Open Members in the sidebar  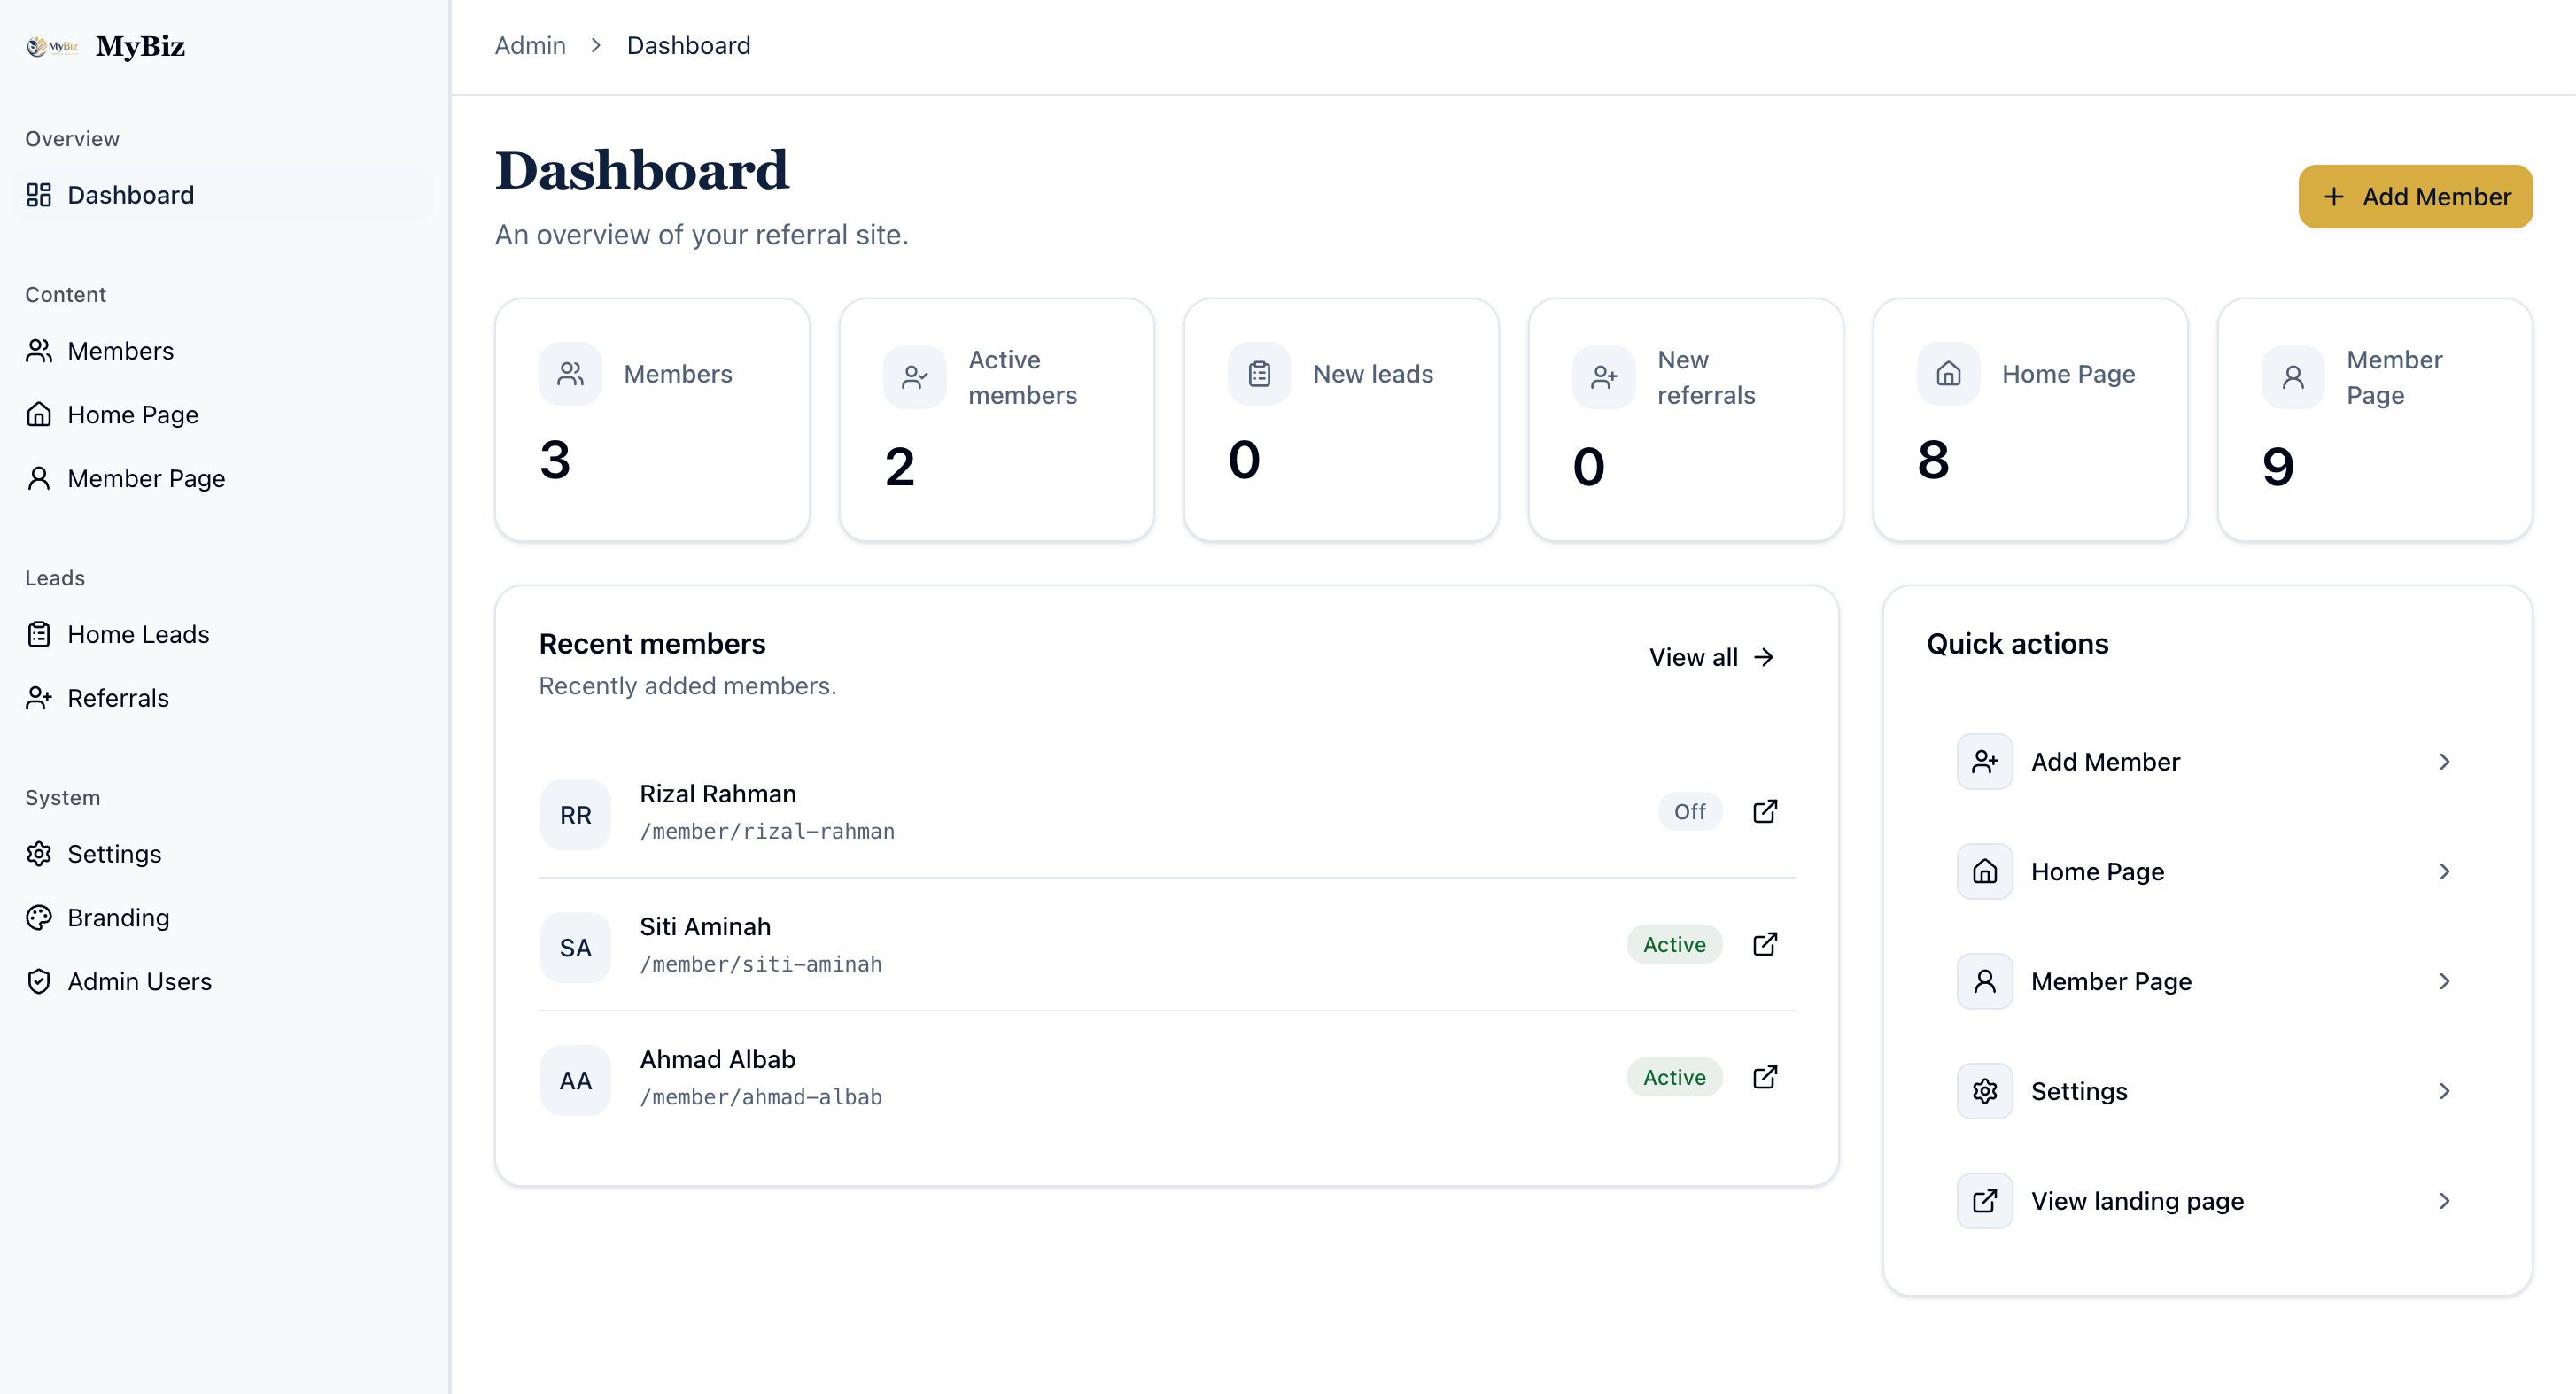[x=224, y=351]
